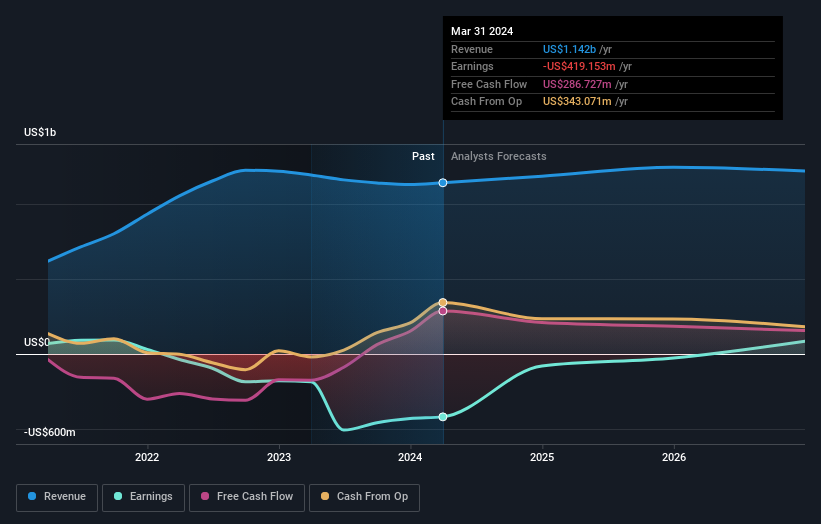The width and height of the screenshot is (821, 524).
Task: Click the 'Cash From Op' row label in tooltip
Action: [486, 102]
